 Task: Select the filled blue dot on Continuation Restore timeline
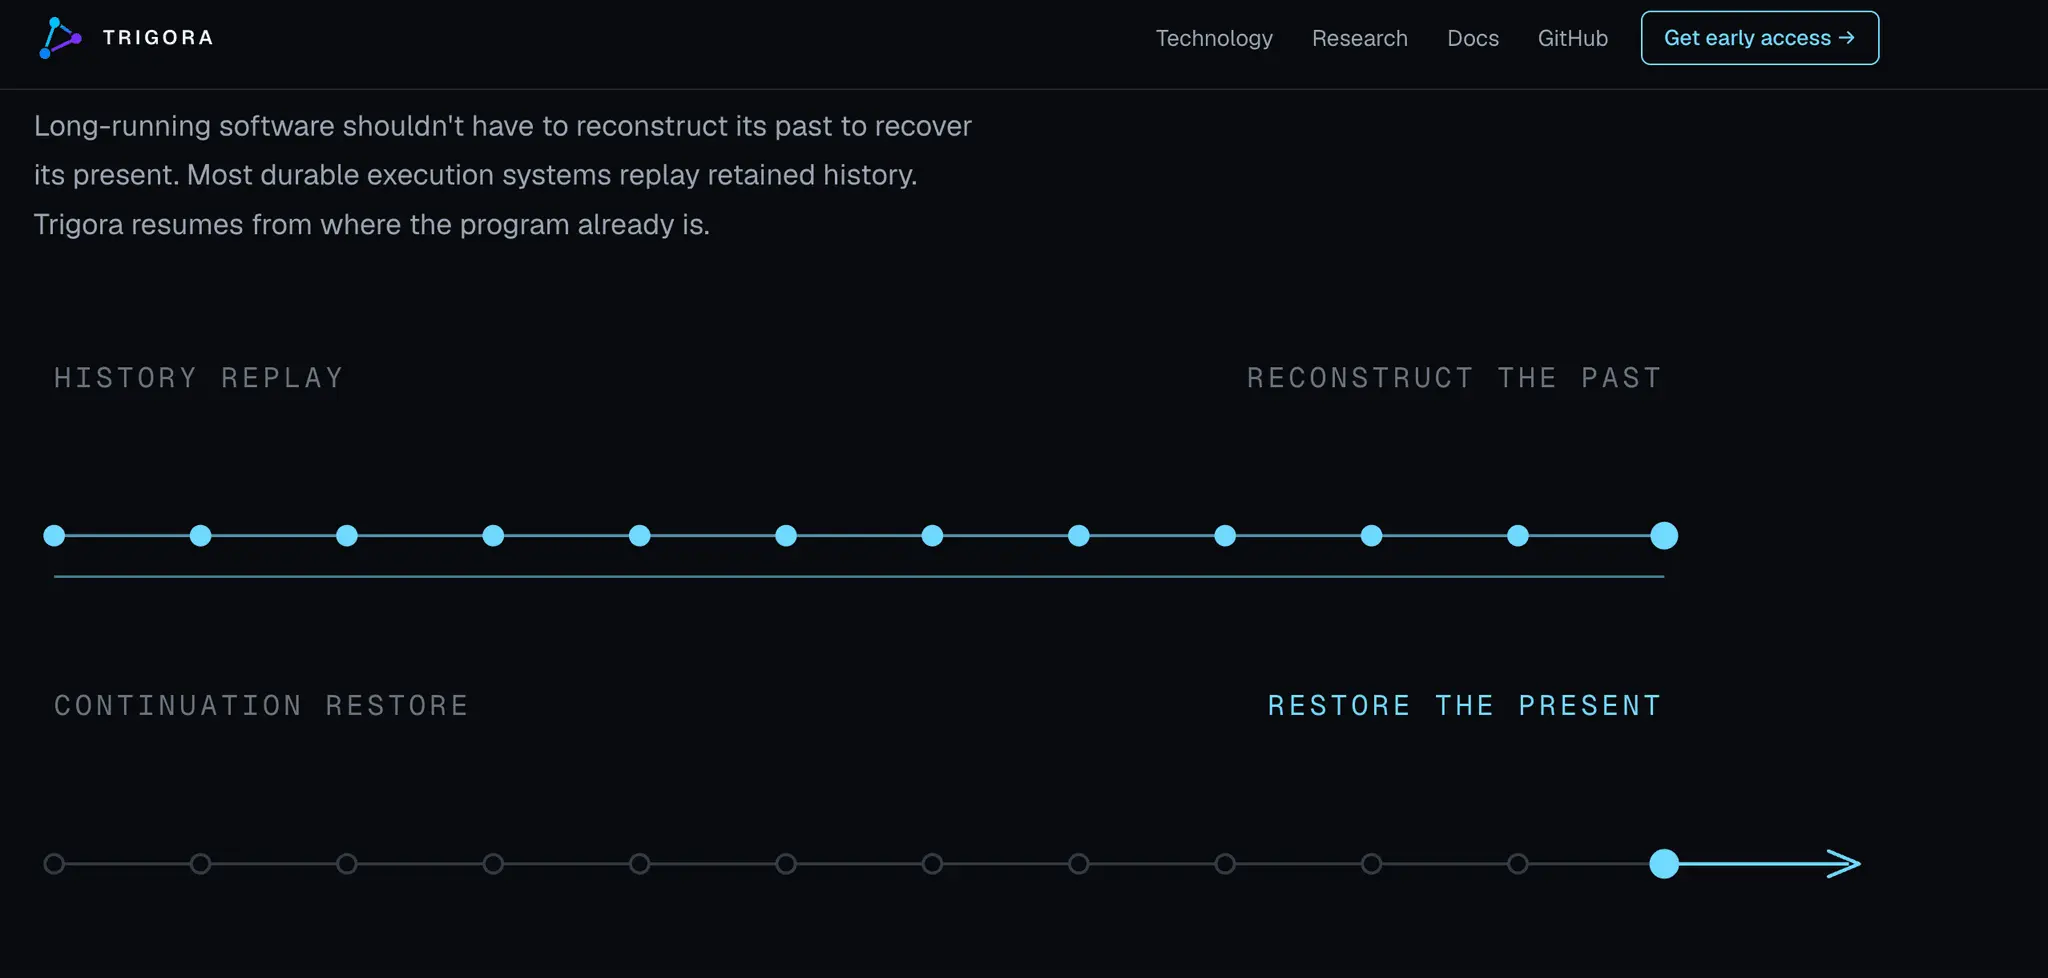point(1664,864)
